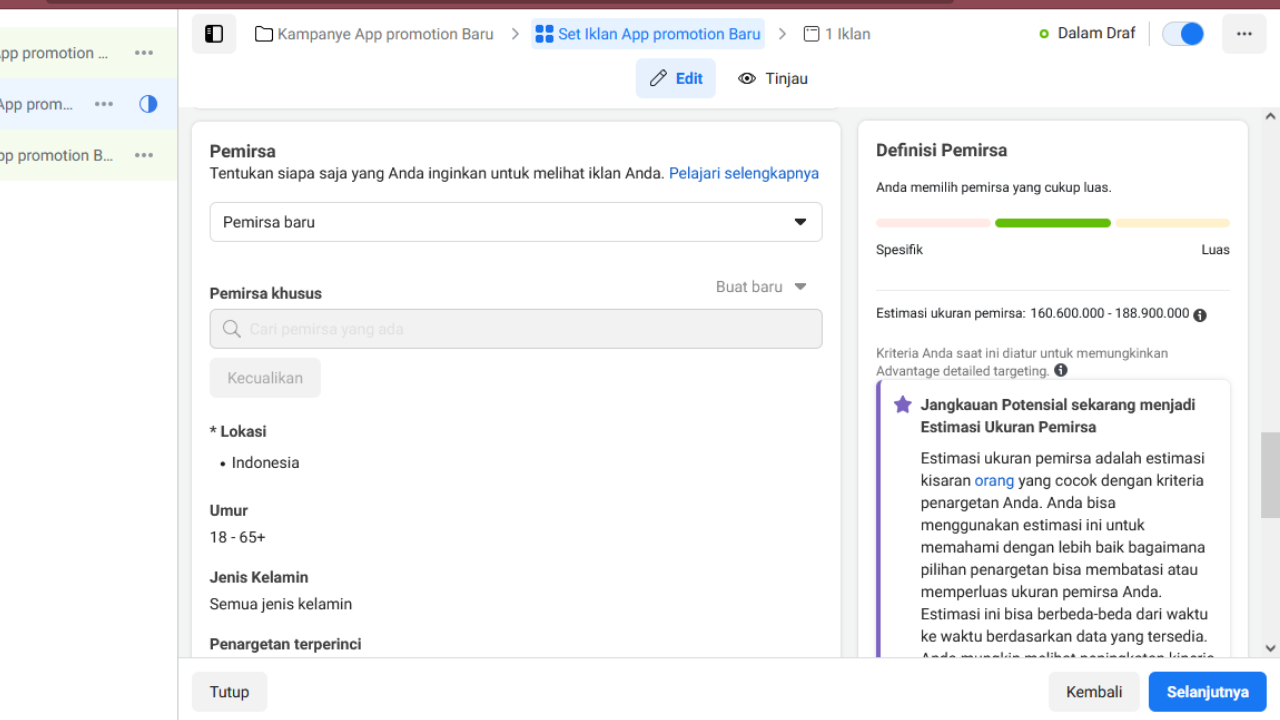Click the pencil icon on Edit tab
1280x720 pixels.
(658, 78)
